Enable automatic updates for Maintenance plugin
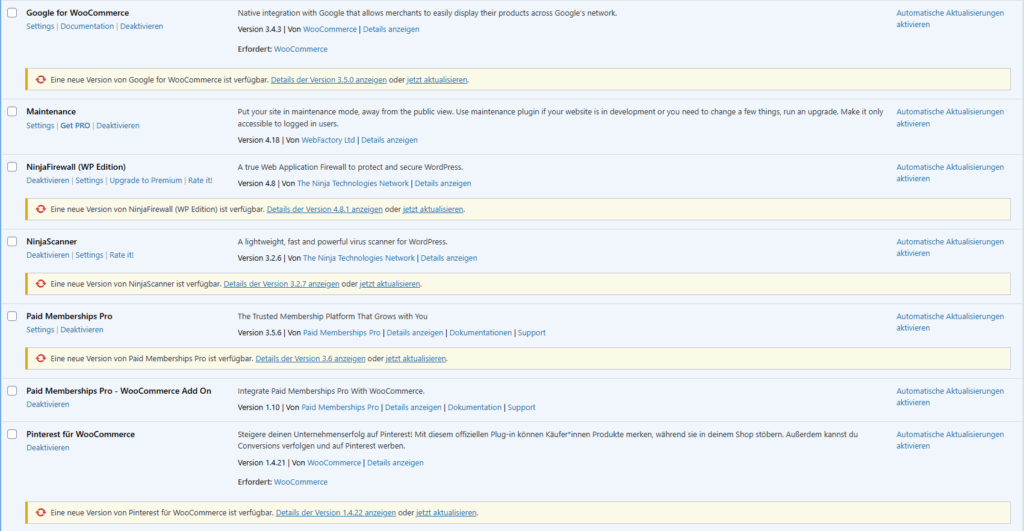 coord(949,117)
